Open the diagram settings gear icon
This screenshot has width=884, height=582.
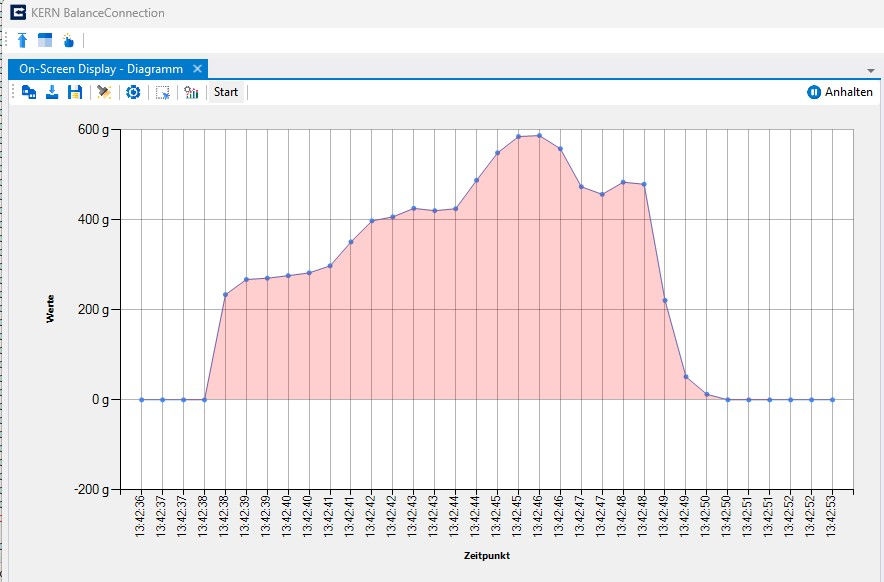coord(134,92)
